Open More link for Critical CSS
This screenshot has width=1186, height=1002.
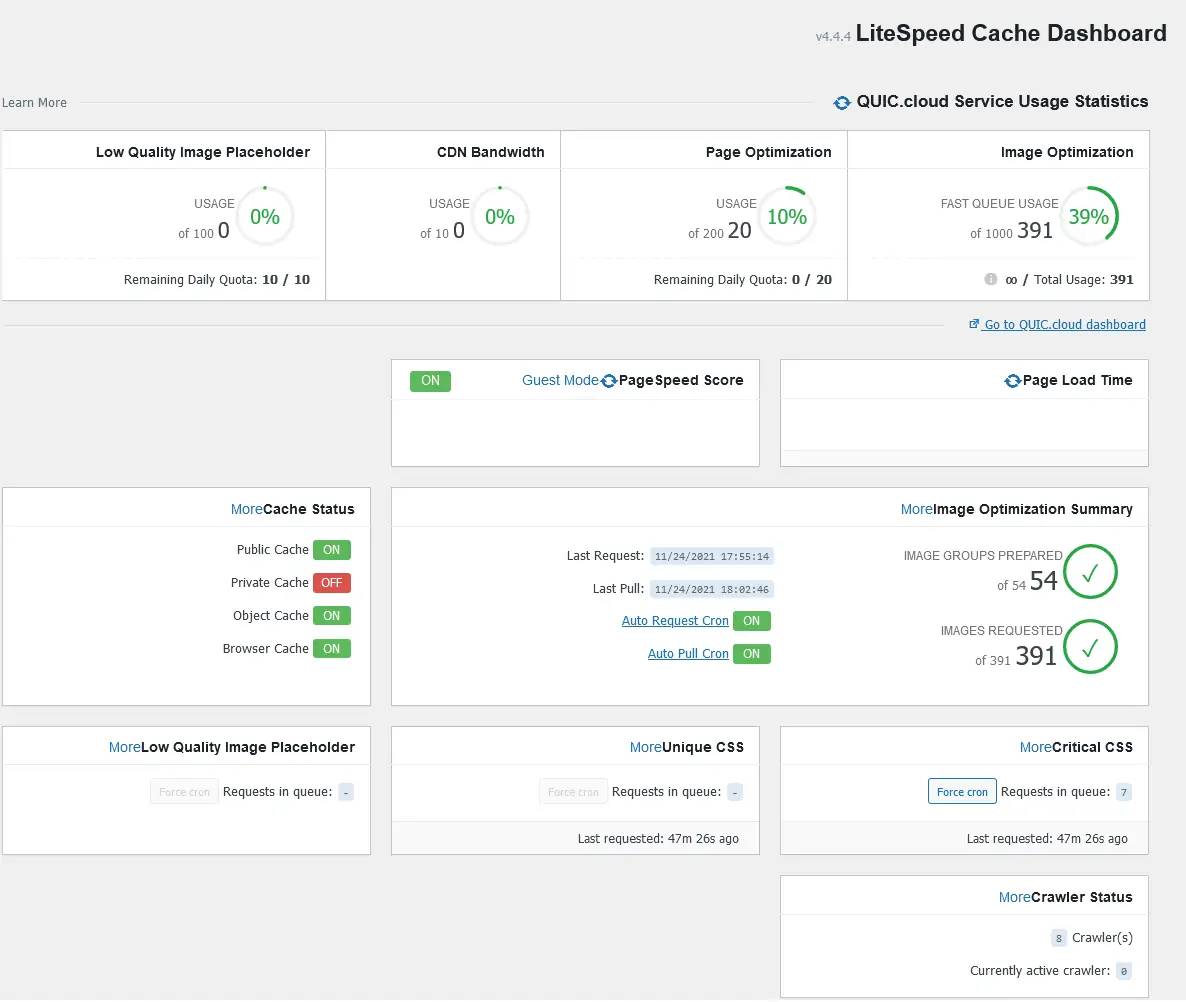pyautogui.click(x=1035, y=747)
